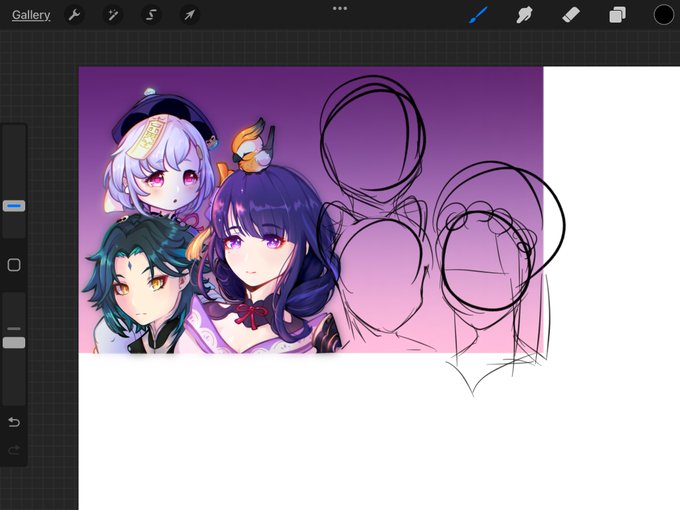This screenshot has height=510, width=680.
Task: Undo the last stroke
Action: [x=14, y=422]
